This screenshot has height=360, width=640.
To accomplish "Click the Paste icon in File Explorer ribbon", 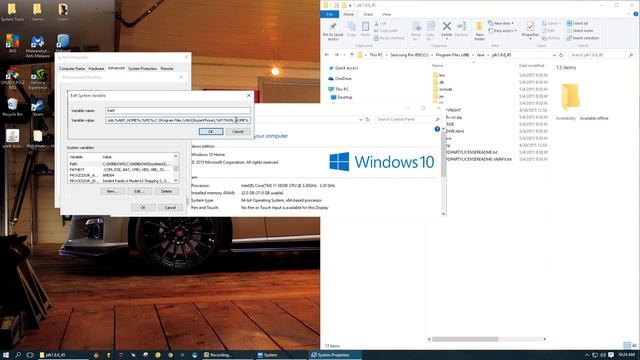I will (365, 29).
